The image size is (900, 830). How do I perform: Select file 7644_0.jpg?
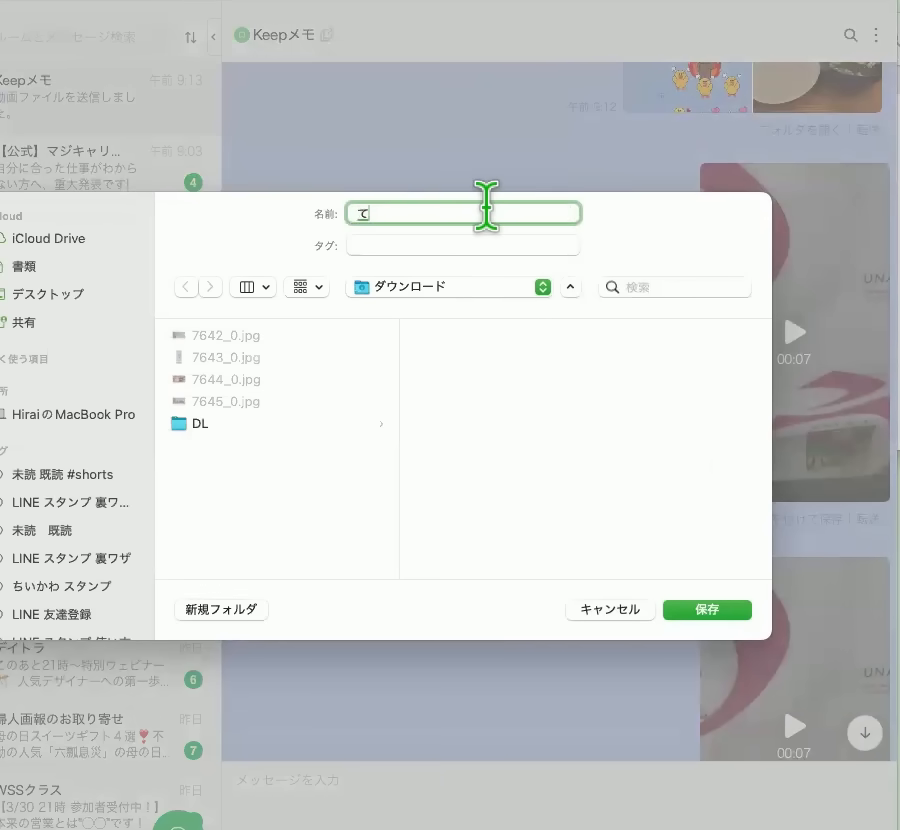click(226, 379)
